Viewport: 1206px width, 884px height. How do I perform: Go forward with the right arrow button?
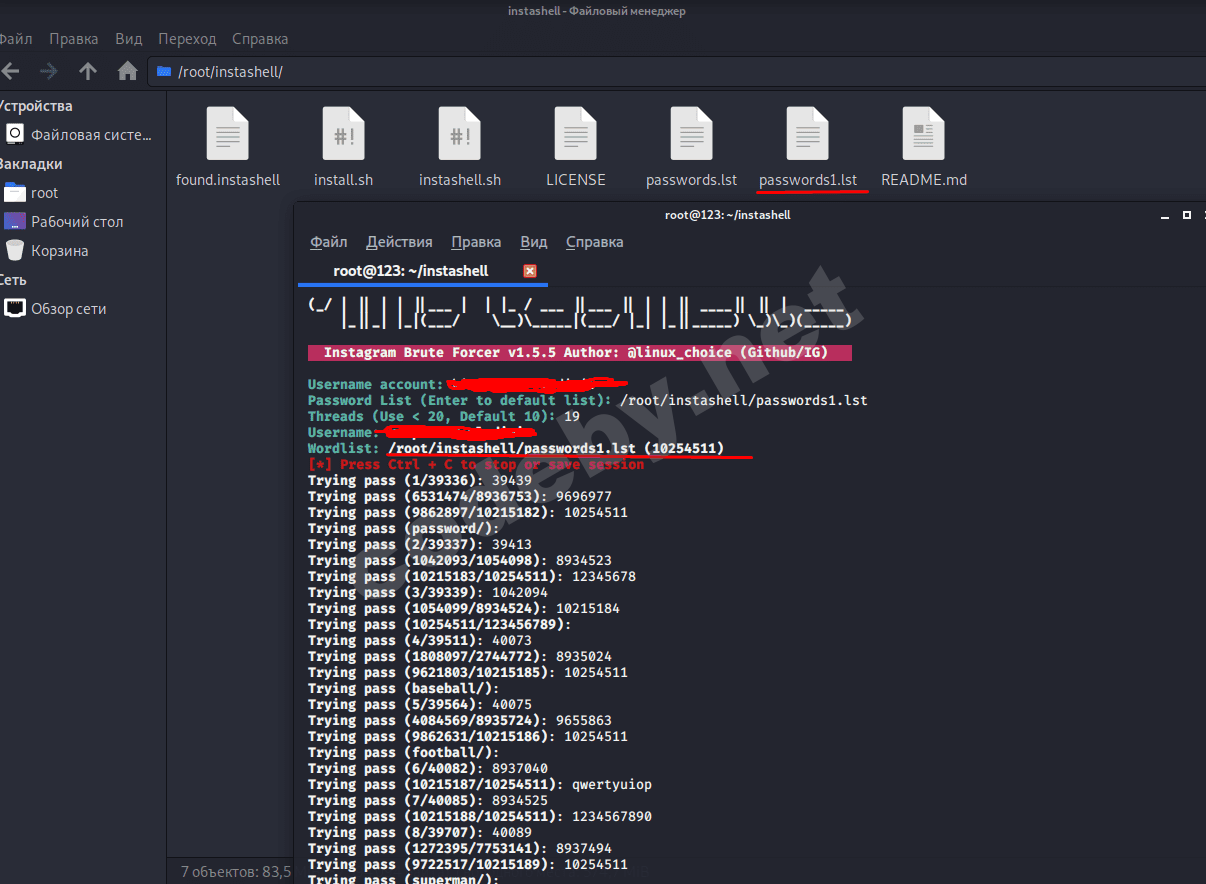pos(49,71)
